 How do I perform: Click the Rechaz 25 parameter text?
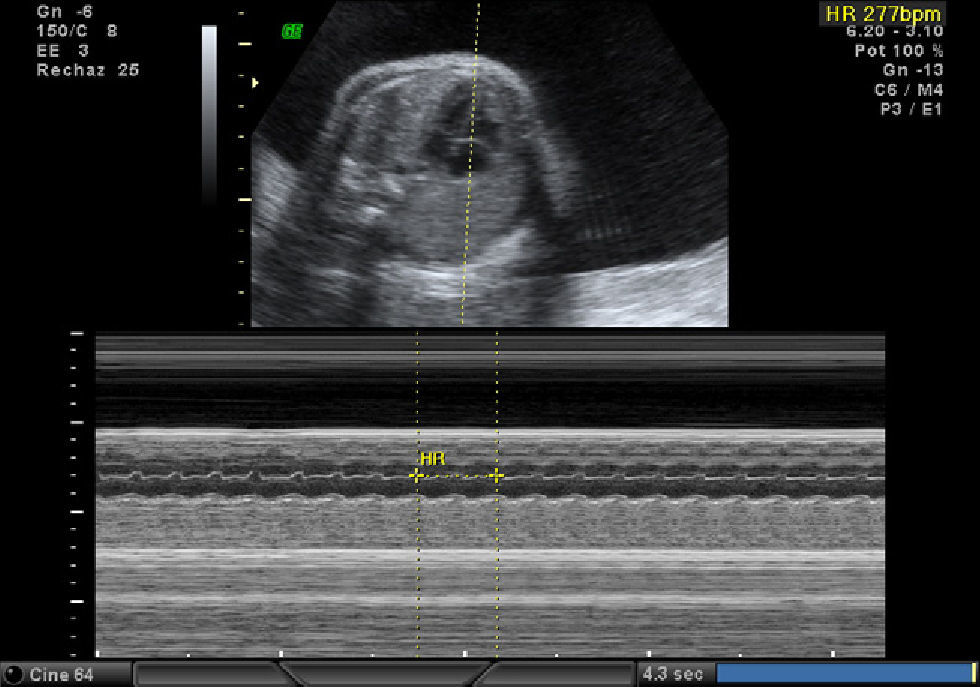click(x=88, y=70)
